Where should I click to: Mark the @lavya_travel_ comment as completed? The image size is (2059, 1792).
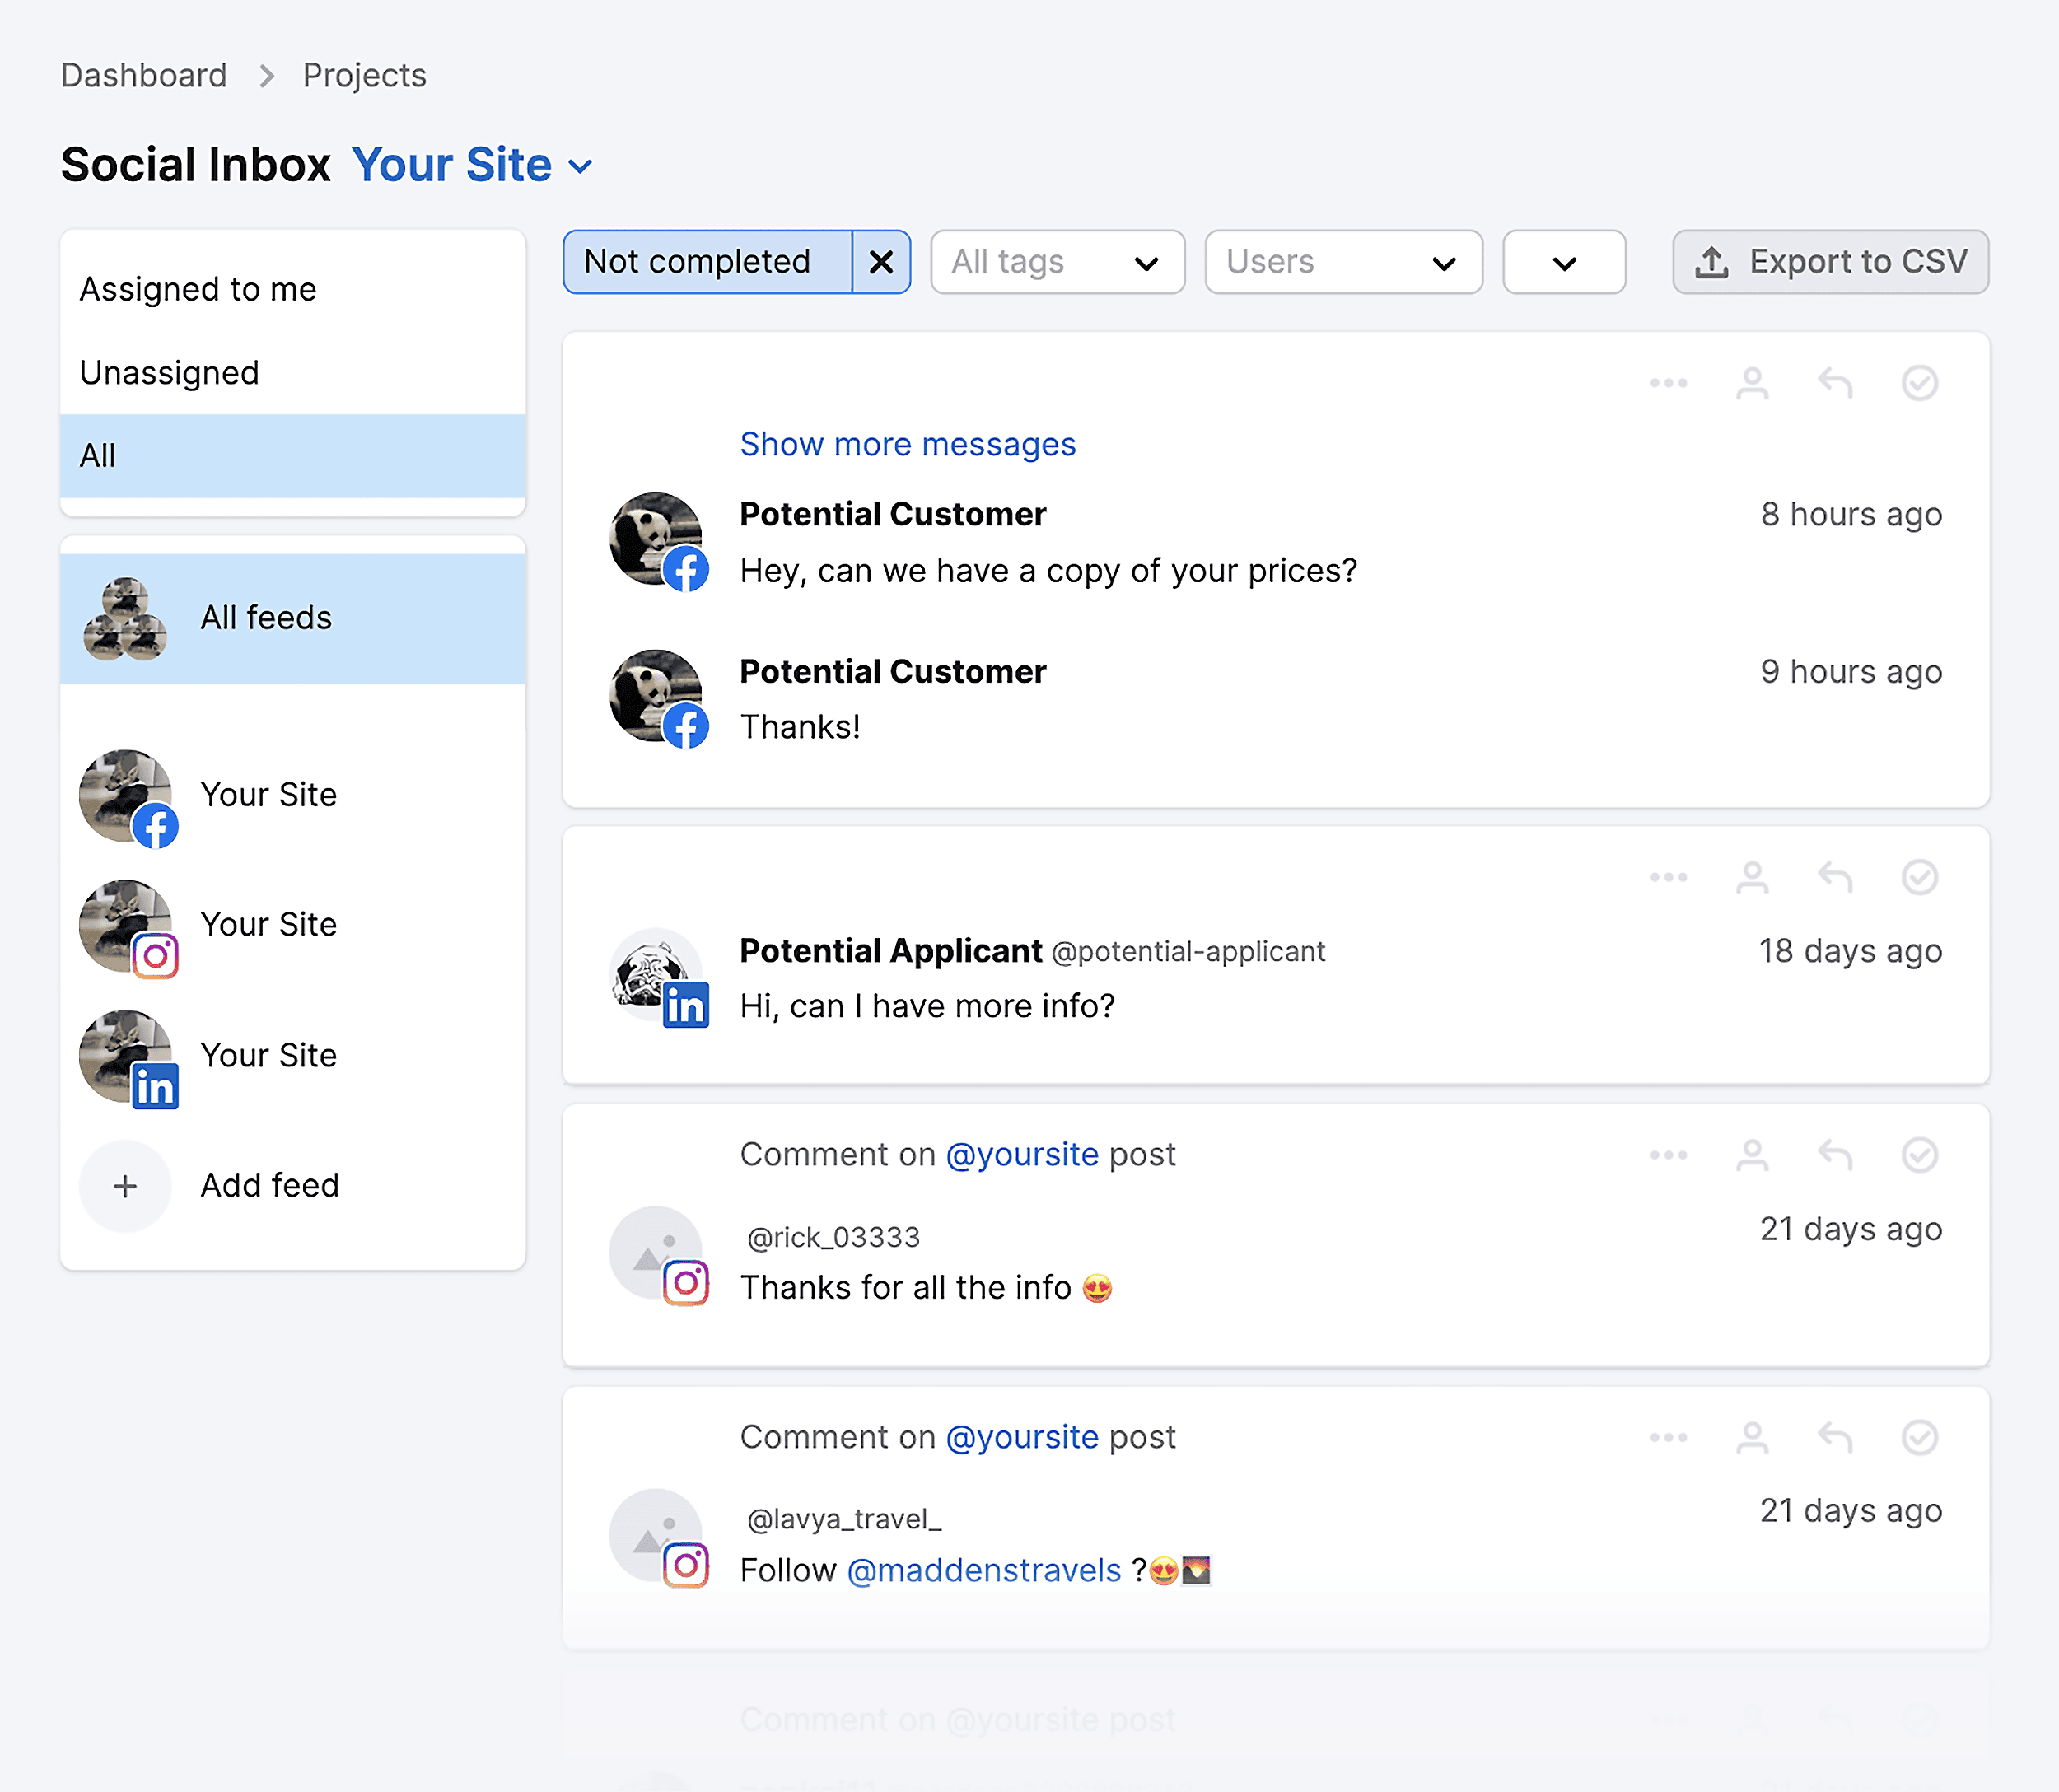click(x=1919, y=1437)
